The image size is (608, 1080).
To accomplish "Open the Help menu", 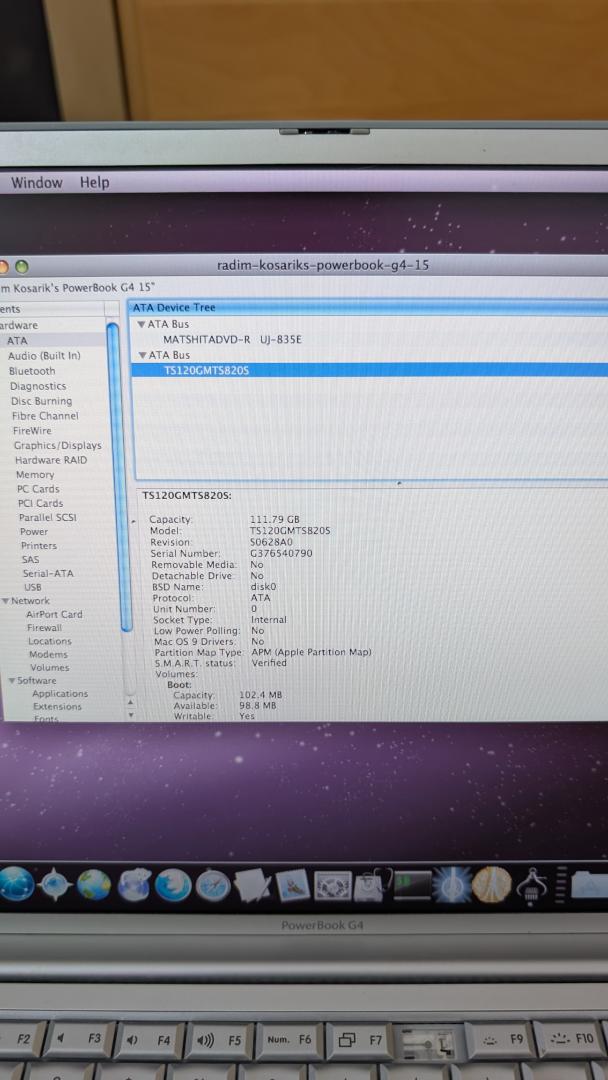I will pos(94,183).
